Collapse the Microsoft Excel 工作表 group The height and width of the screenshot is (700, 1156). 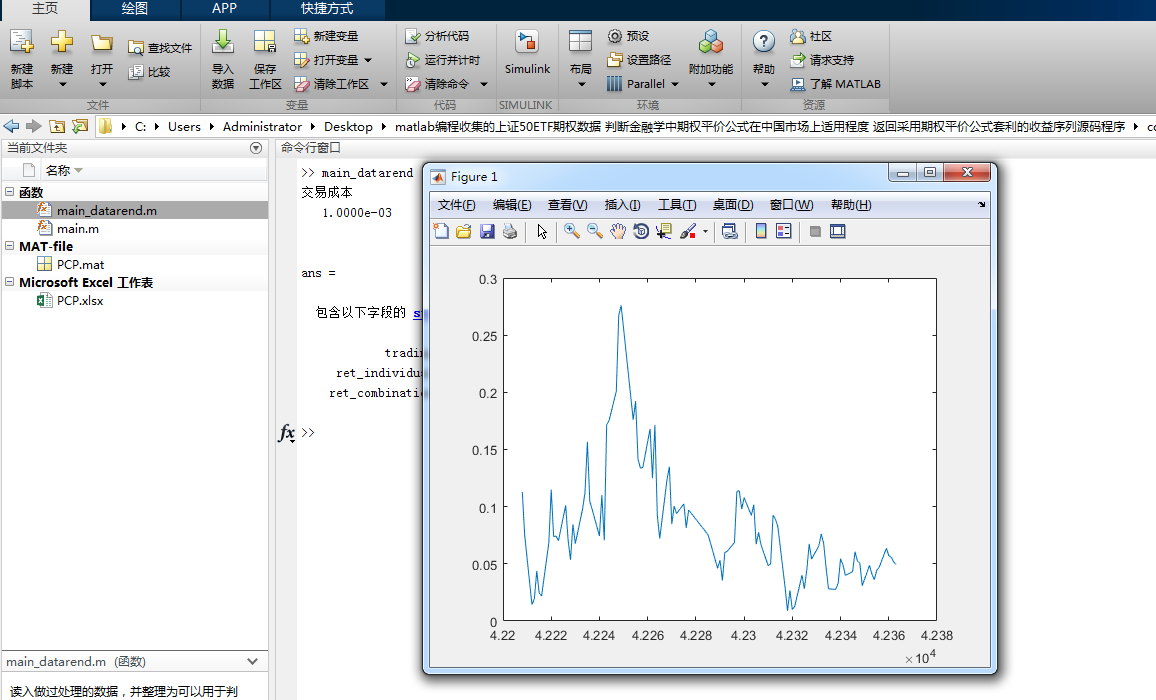tap(10, 282)
